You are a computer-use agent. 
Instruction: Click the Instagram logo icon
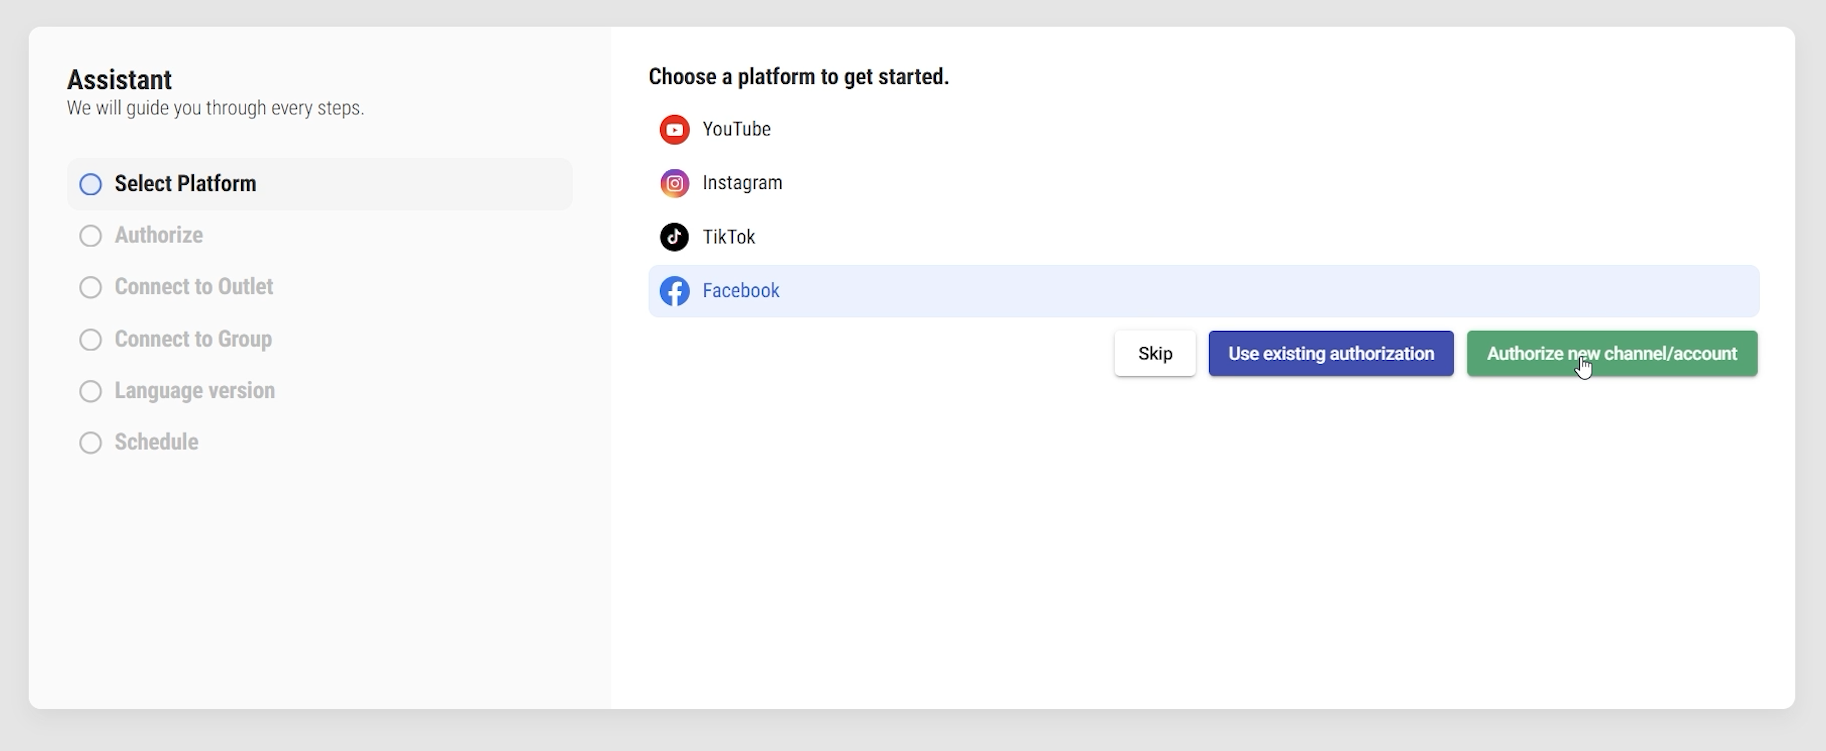point(675,184)
